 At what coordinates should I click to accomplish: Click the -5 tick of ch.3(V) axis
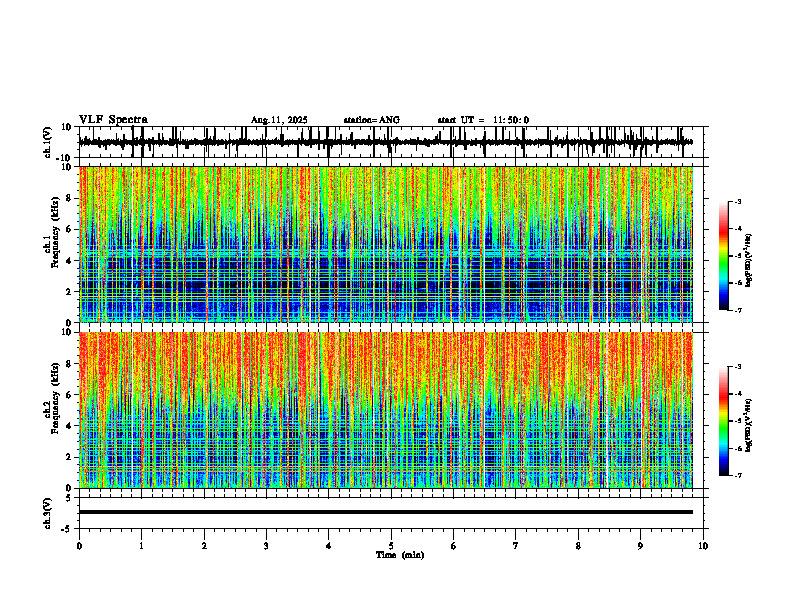68,529
